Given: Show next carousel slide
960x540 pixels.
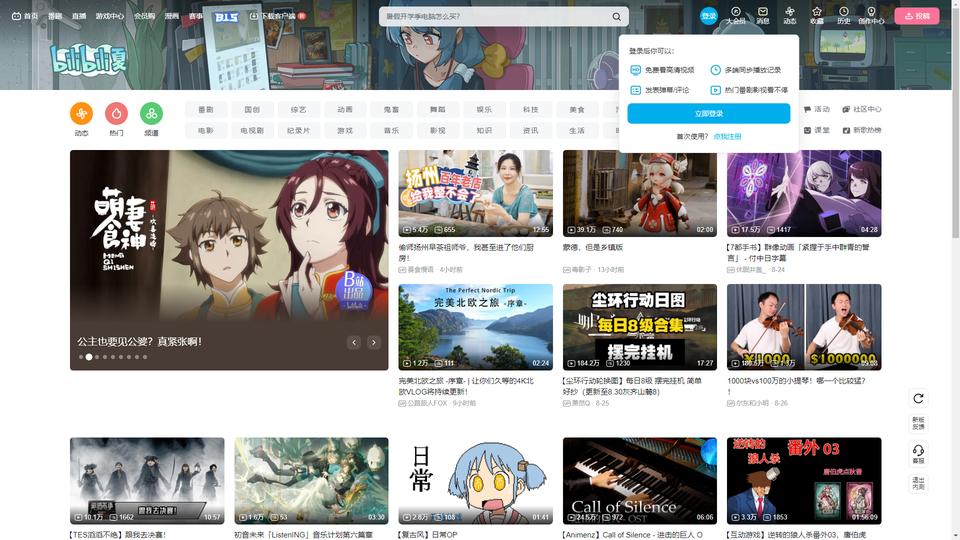Looking at the screenshot, I should [373, 343].
